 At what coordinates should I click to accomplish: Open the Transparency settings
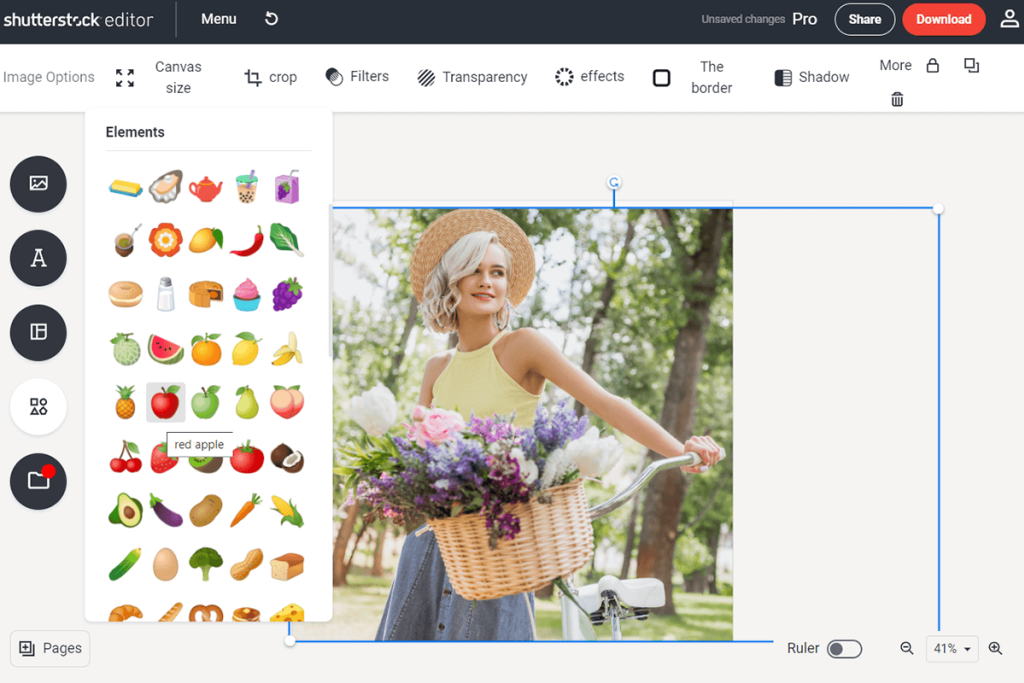472,77
